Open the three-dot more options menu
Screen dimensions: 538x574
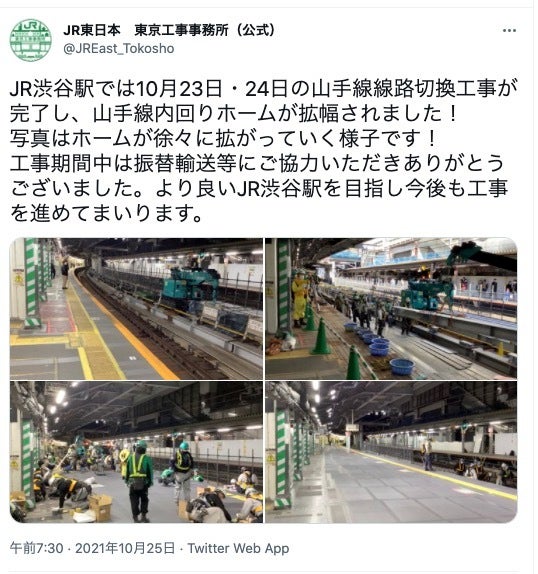coord(509,30)
